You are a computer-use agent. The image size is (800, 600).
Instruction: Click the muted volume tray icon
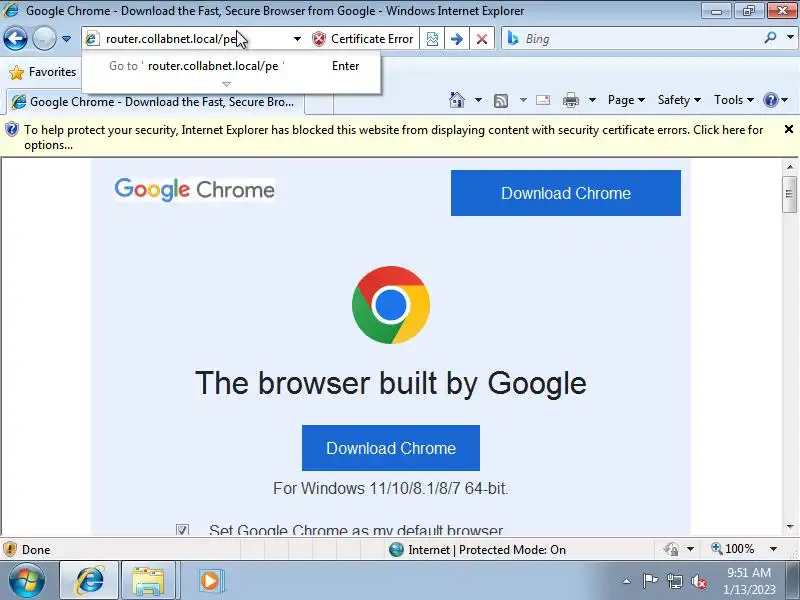(699, 581)
